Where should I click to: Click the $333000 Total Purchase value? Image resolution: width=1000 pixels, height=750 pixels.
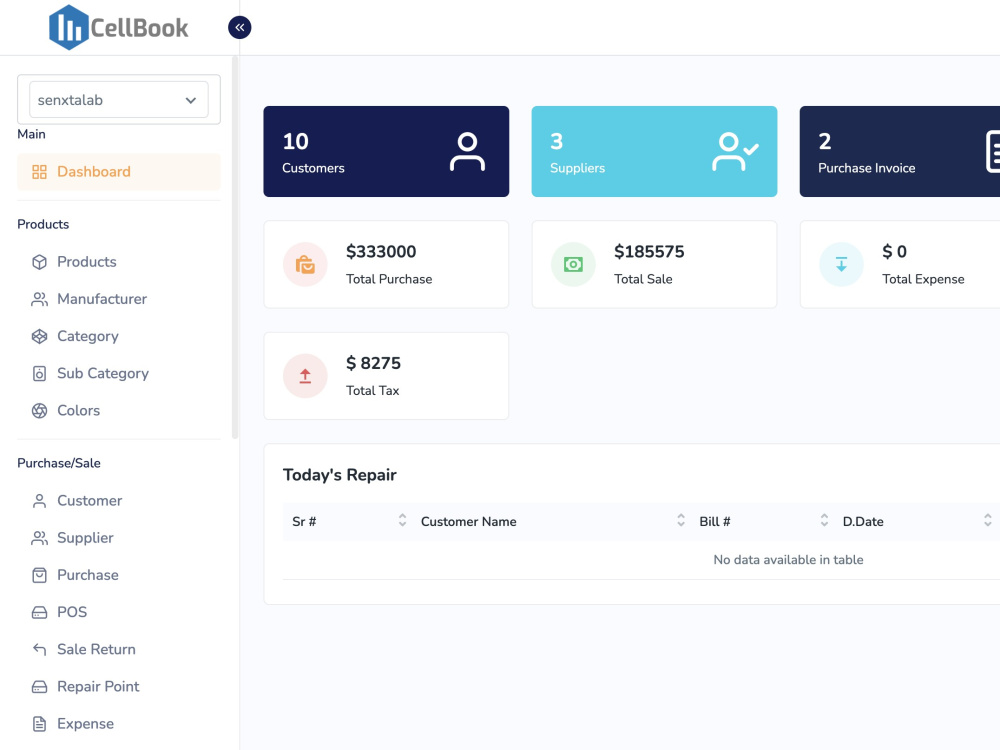(x=381, y=252)
